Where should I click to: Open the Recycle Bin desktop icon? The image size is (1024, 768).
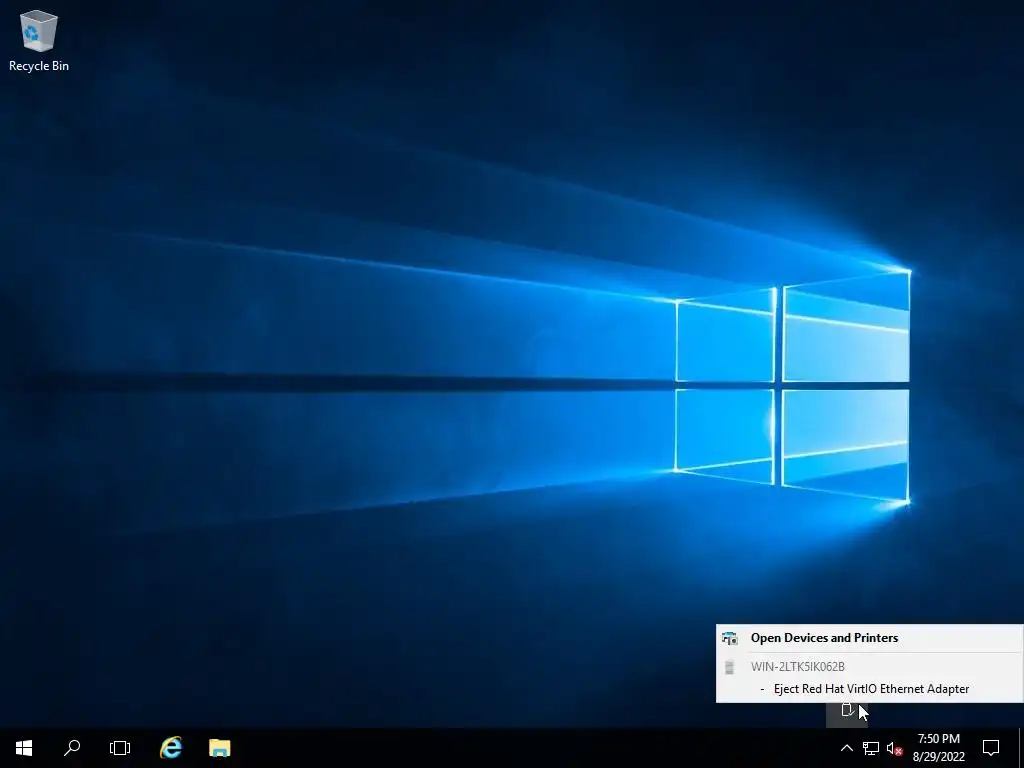point(39,40)
